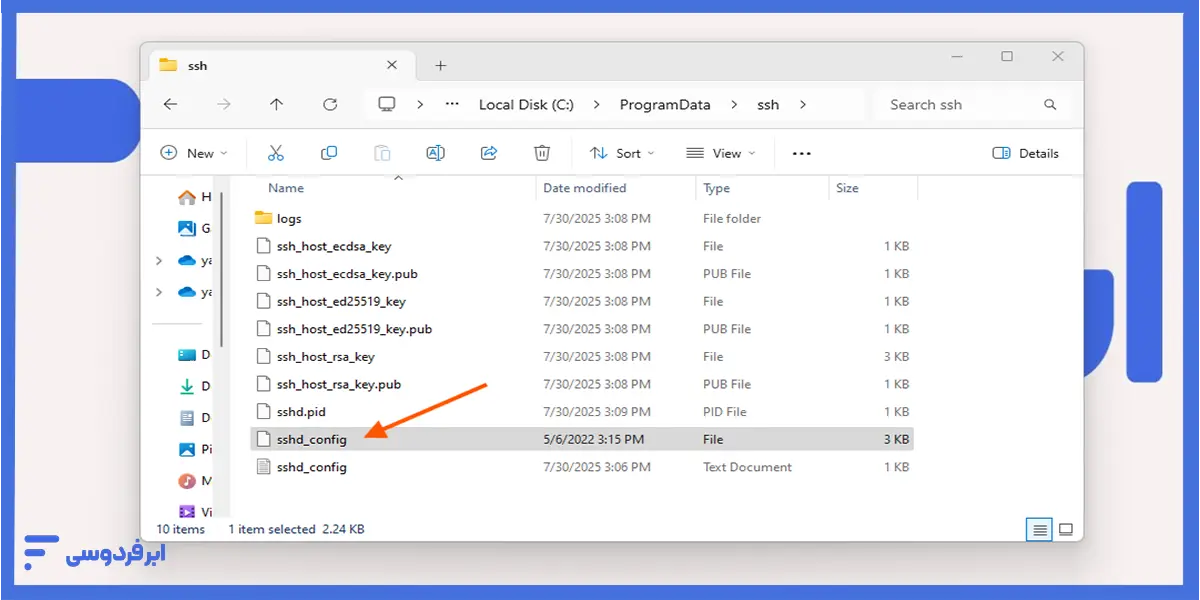Select the sshd.pid file
Image resolution: width=1200 pixels, height=600 pixels.
pyautogui.click(x=581, y=411)
